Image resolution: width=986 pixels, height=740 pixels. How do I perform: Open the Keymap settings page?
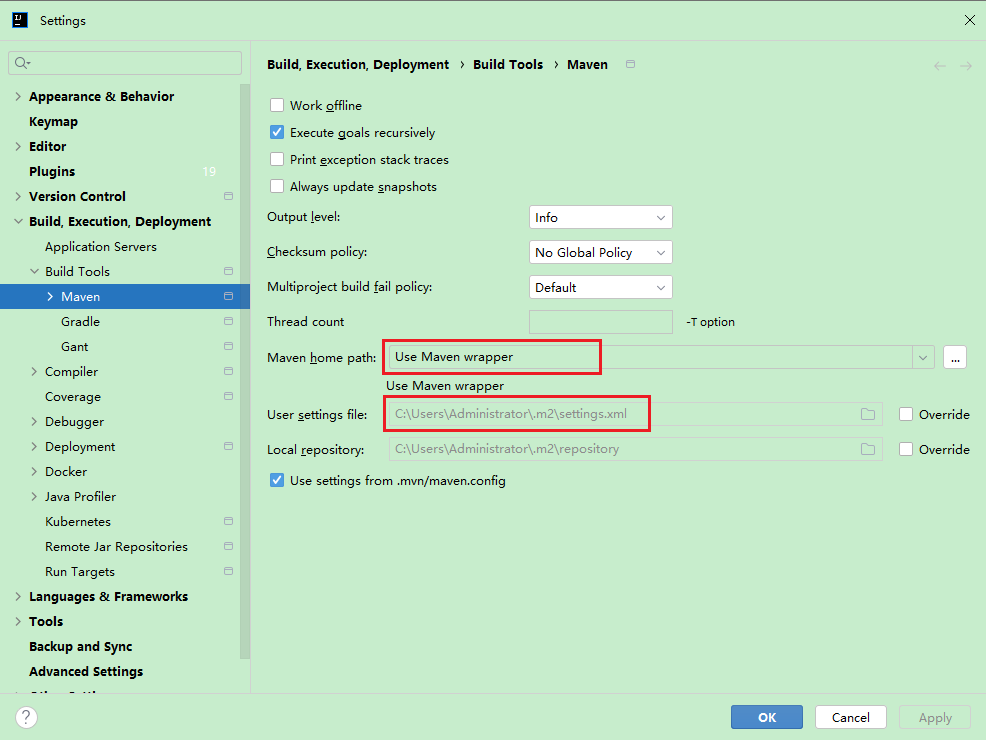click(53, 122)
